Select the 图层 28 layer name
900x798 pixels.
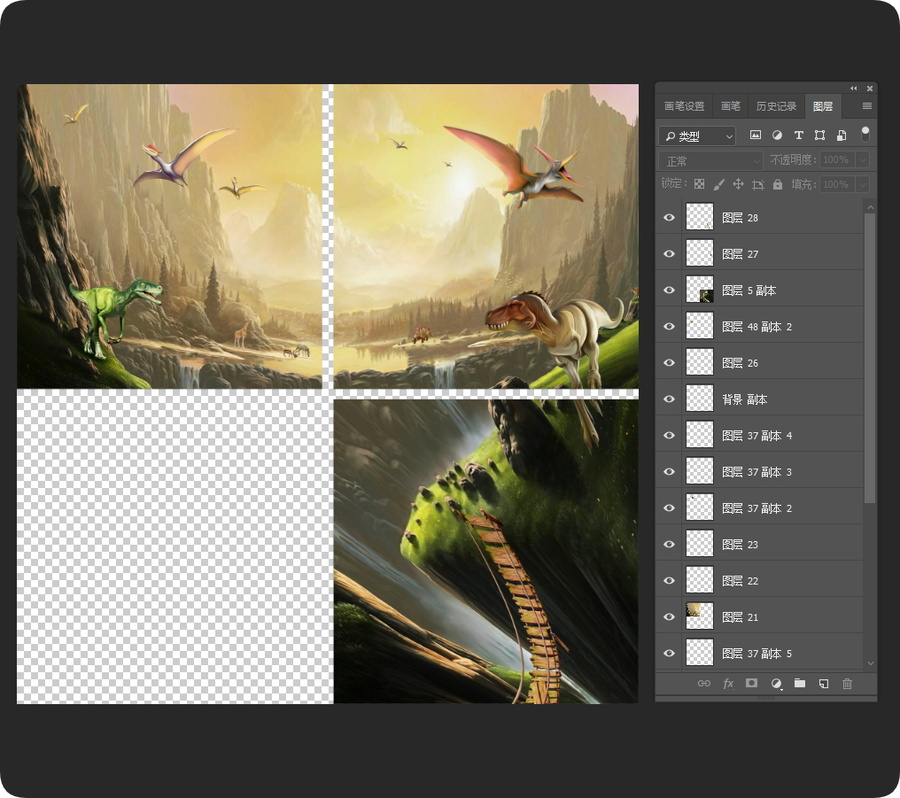740,218
